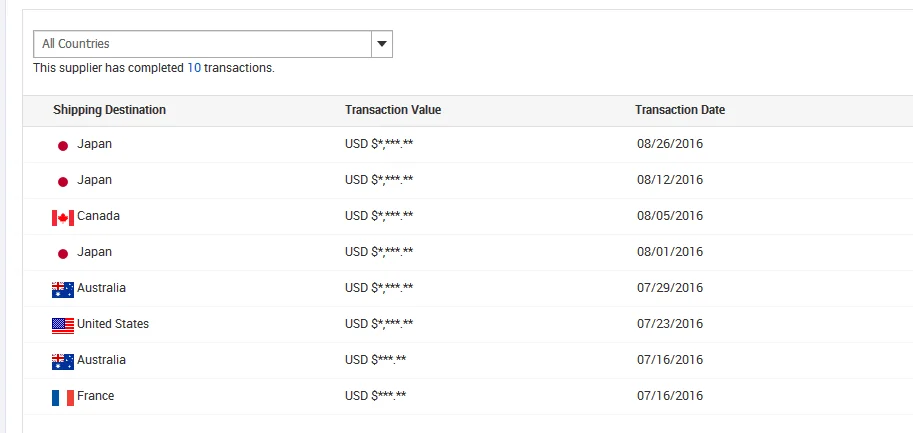Click the All Countries combo box field
The image size is (913, 433).
coord(202,44)
